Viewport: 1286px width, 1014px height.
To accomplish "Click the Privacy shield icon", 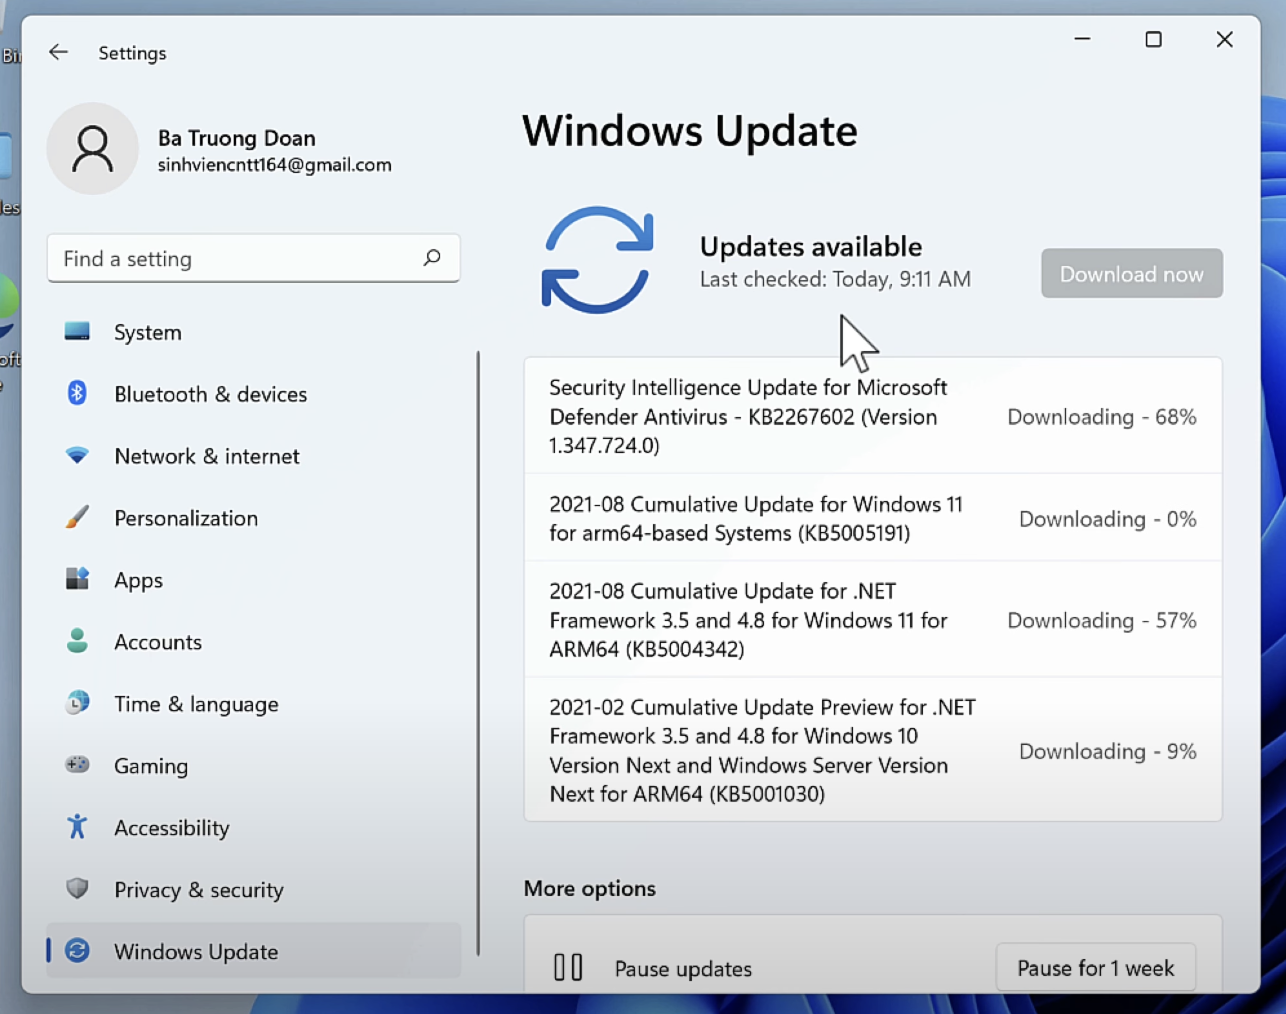I will tap(77, 889).
